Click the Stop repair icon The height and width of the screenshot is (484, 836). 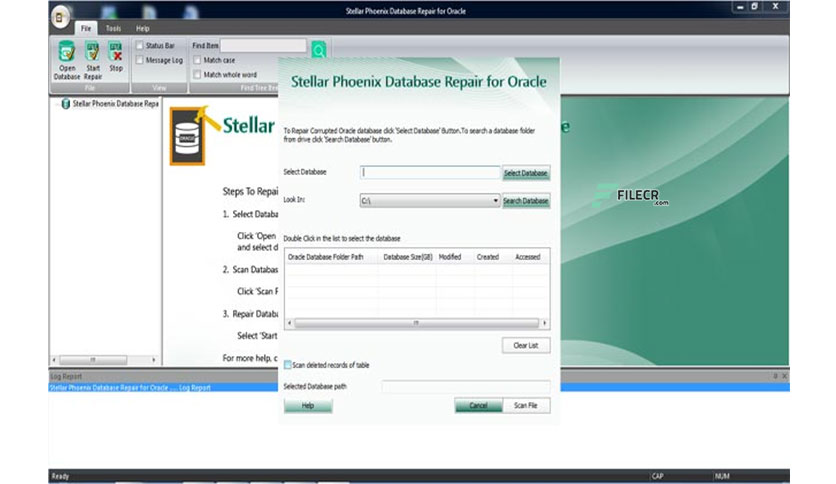[x=115, y=52]
